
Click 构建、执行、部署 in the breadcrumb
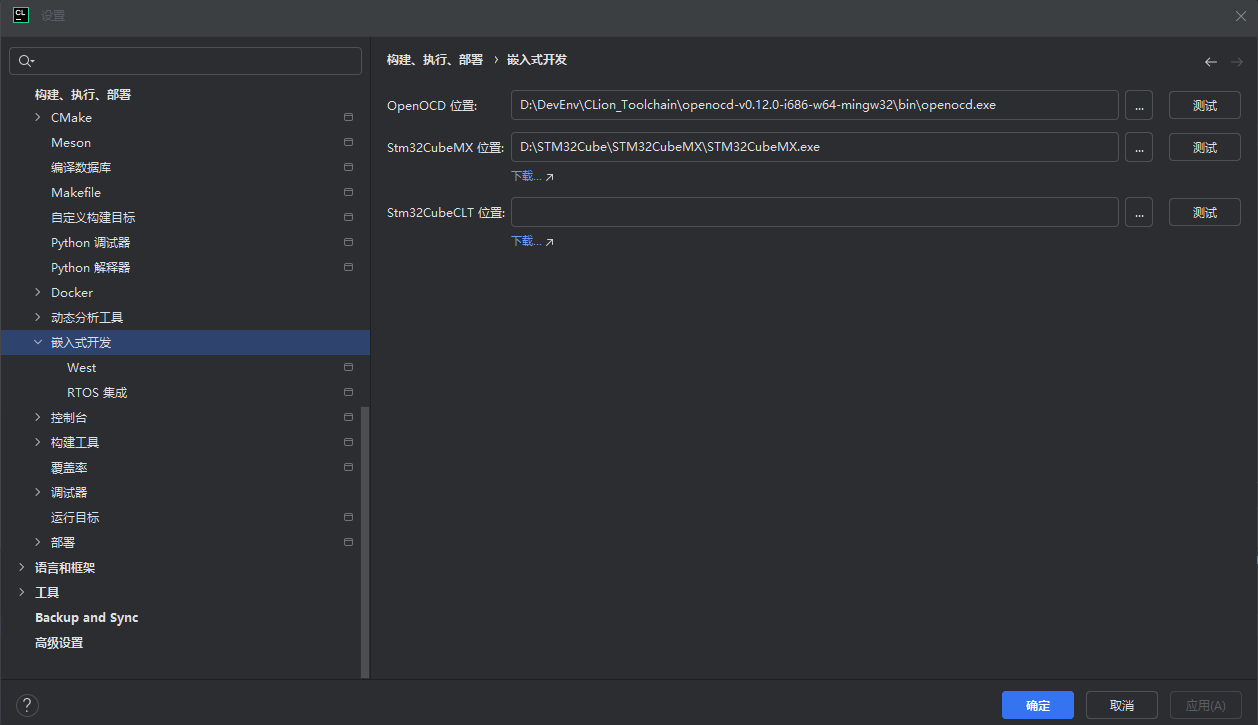[435, 60]
